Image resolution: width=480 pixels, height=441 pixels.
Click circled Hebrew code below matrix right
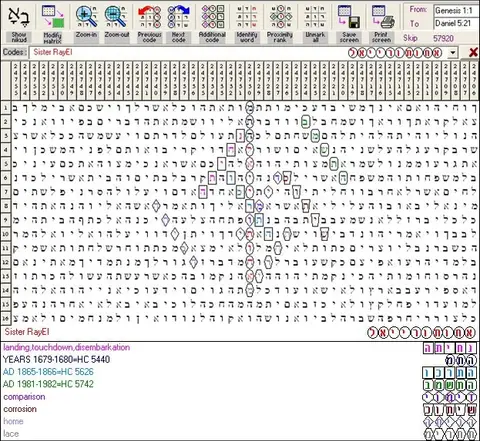click(x=421, y=333)
